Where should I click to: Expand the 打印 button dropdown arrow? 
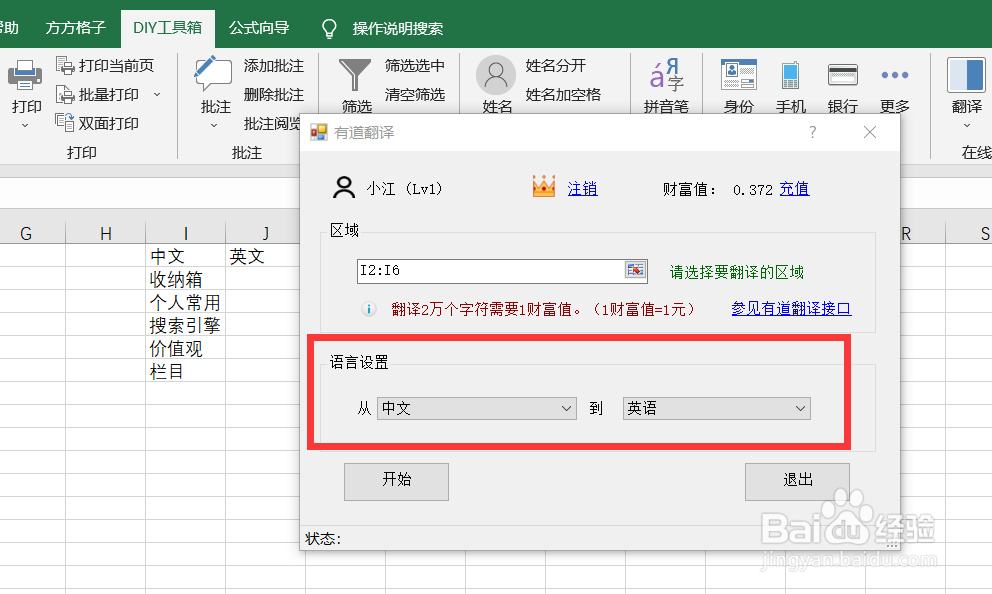coord(25,125)
